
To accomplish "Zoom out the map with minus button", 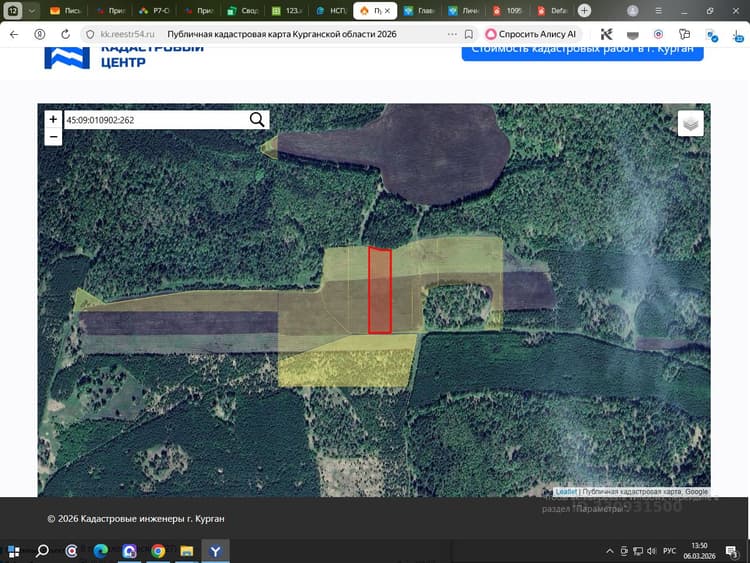I will (x=53, y=137).
